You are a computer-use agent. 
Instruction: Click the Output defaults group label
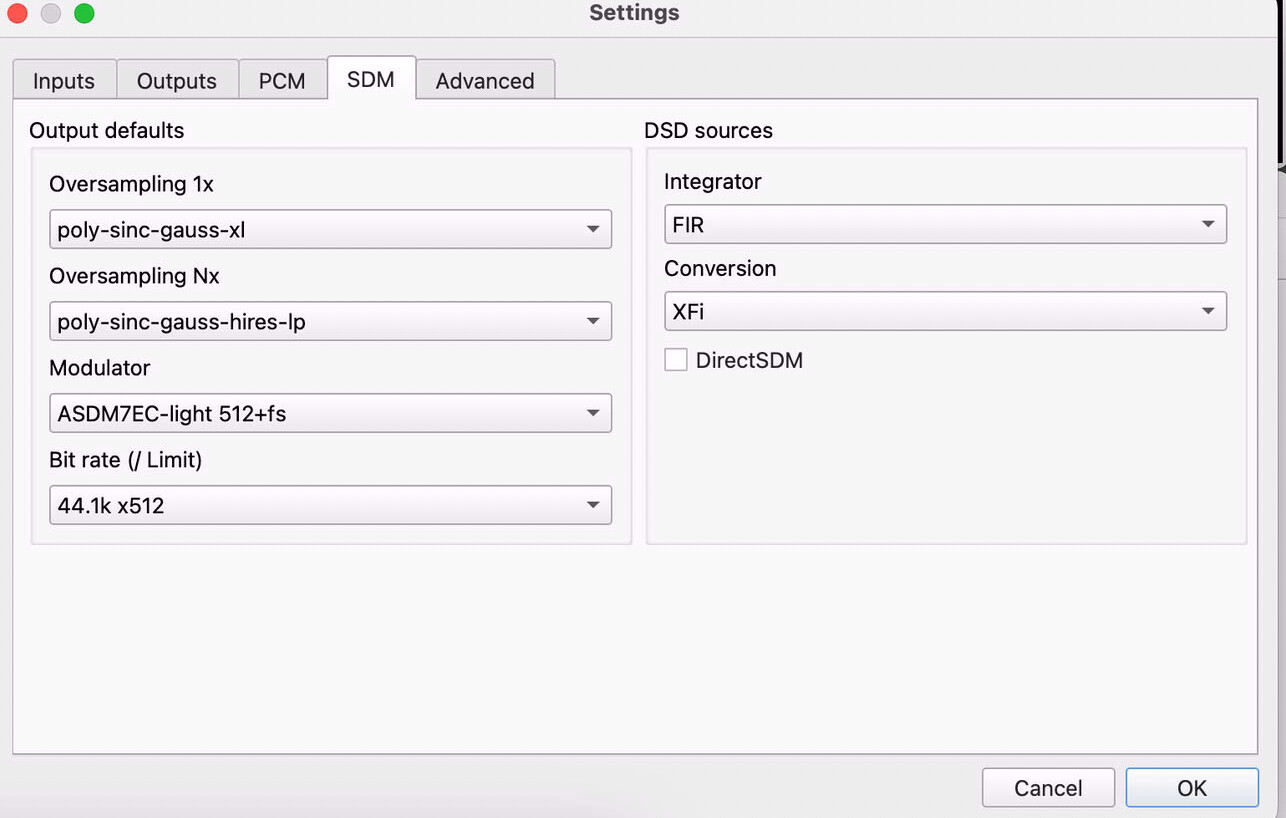pos(107,130)
